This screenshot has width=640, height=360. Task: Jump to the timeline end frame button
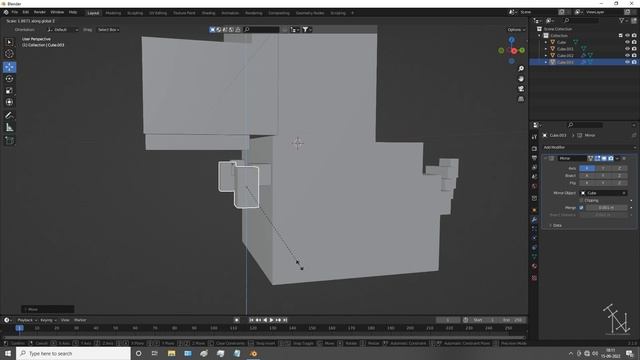point(285,320)
